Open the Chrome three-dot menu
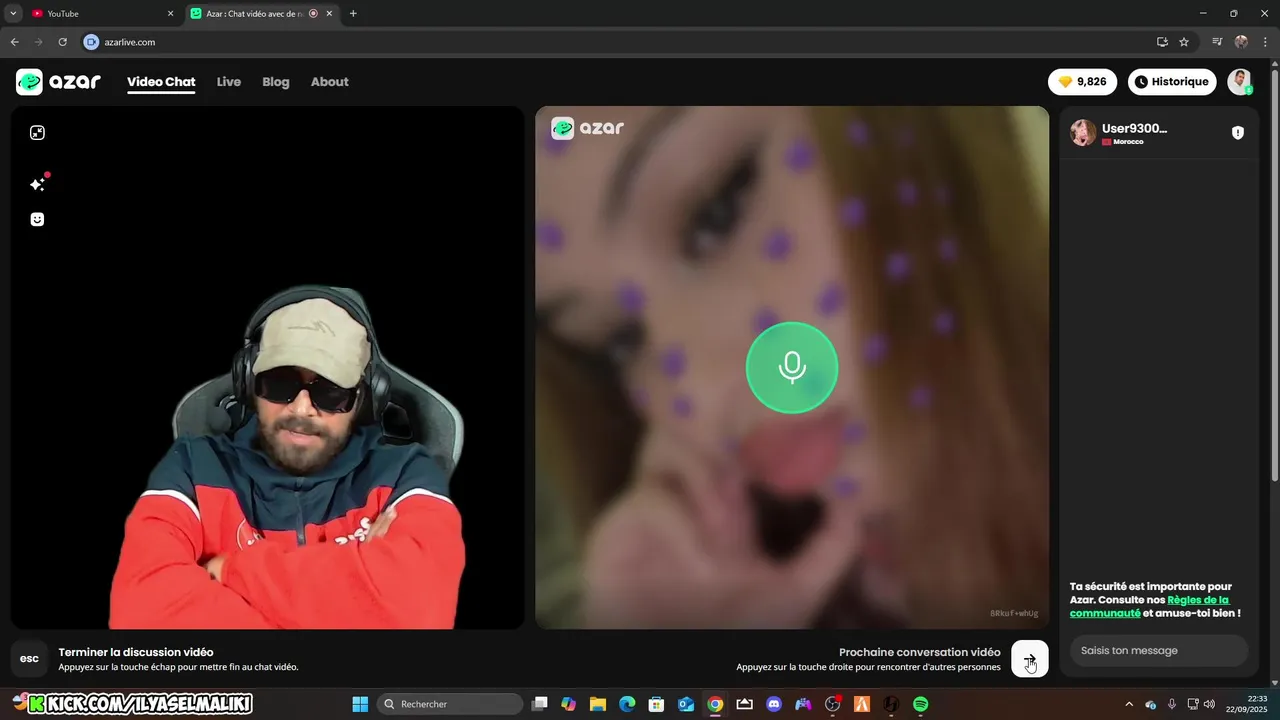 [1264, 42]
